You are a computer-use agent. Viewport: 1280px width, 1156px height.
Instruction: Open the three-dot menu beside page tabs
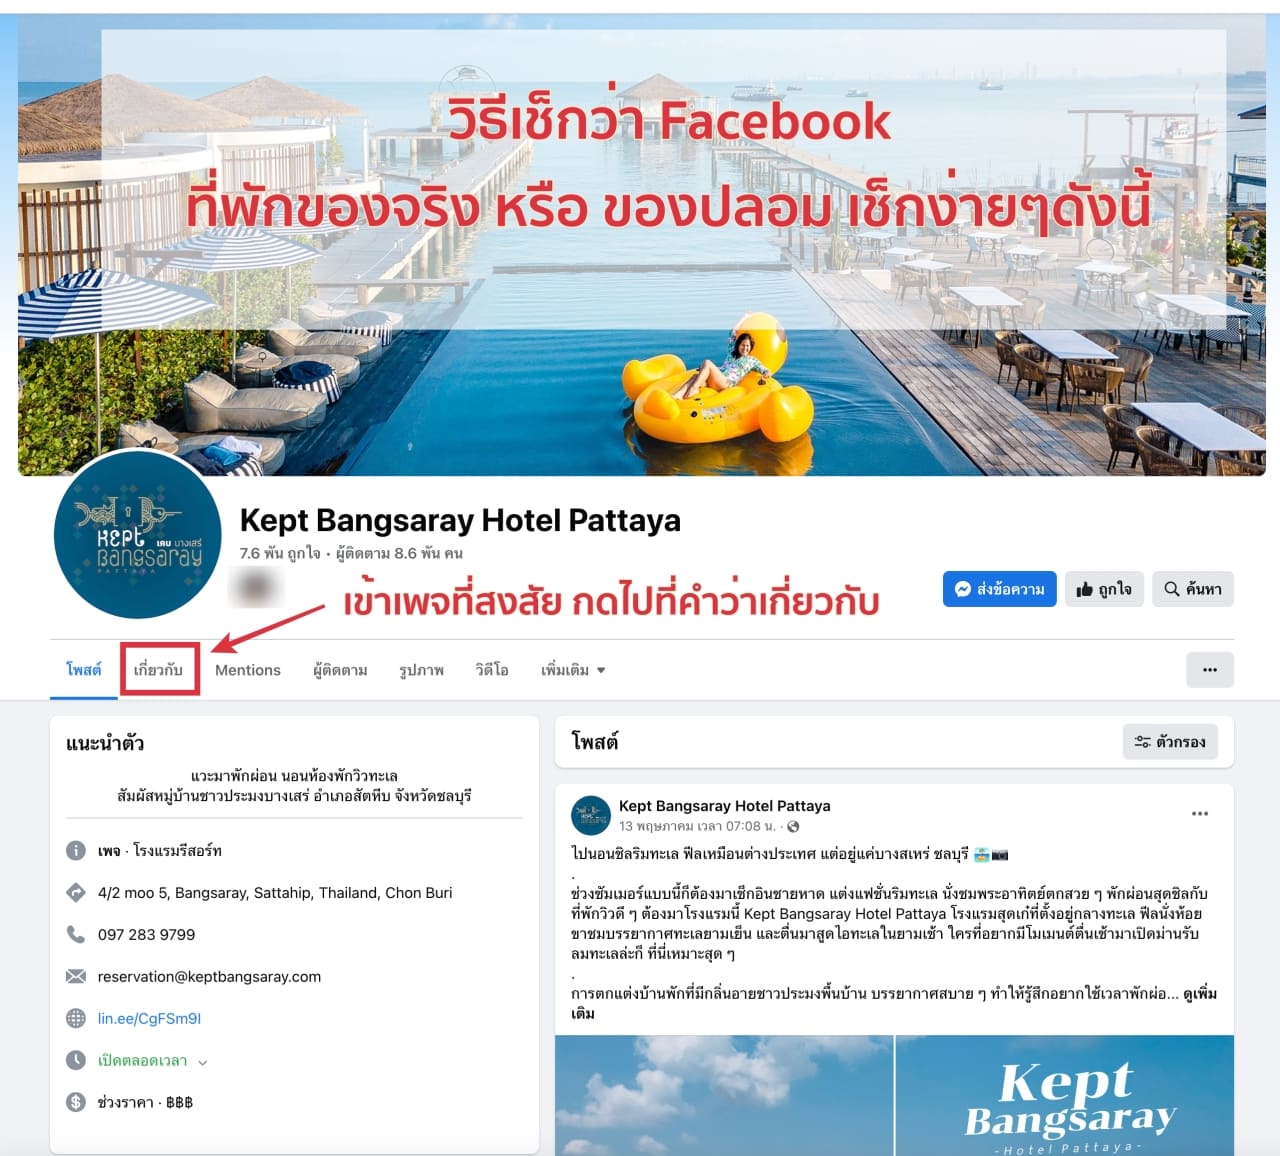(x=1210, y=670)
